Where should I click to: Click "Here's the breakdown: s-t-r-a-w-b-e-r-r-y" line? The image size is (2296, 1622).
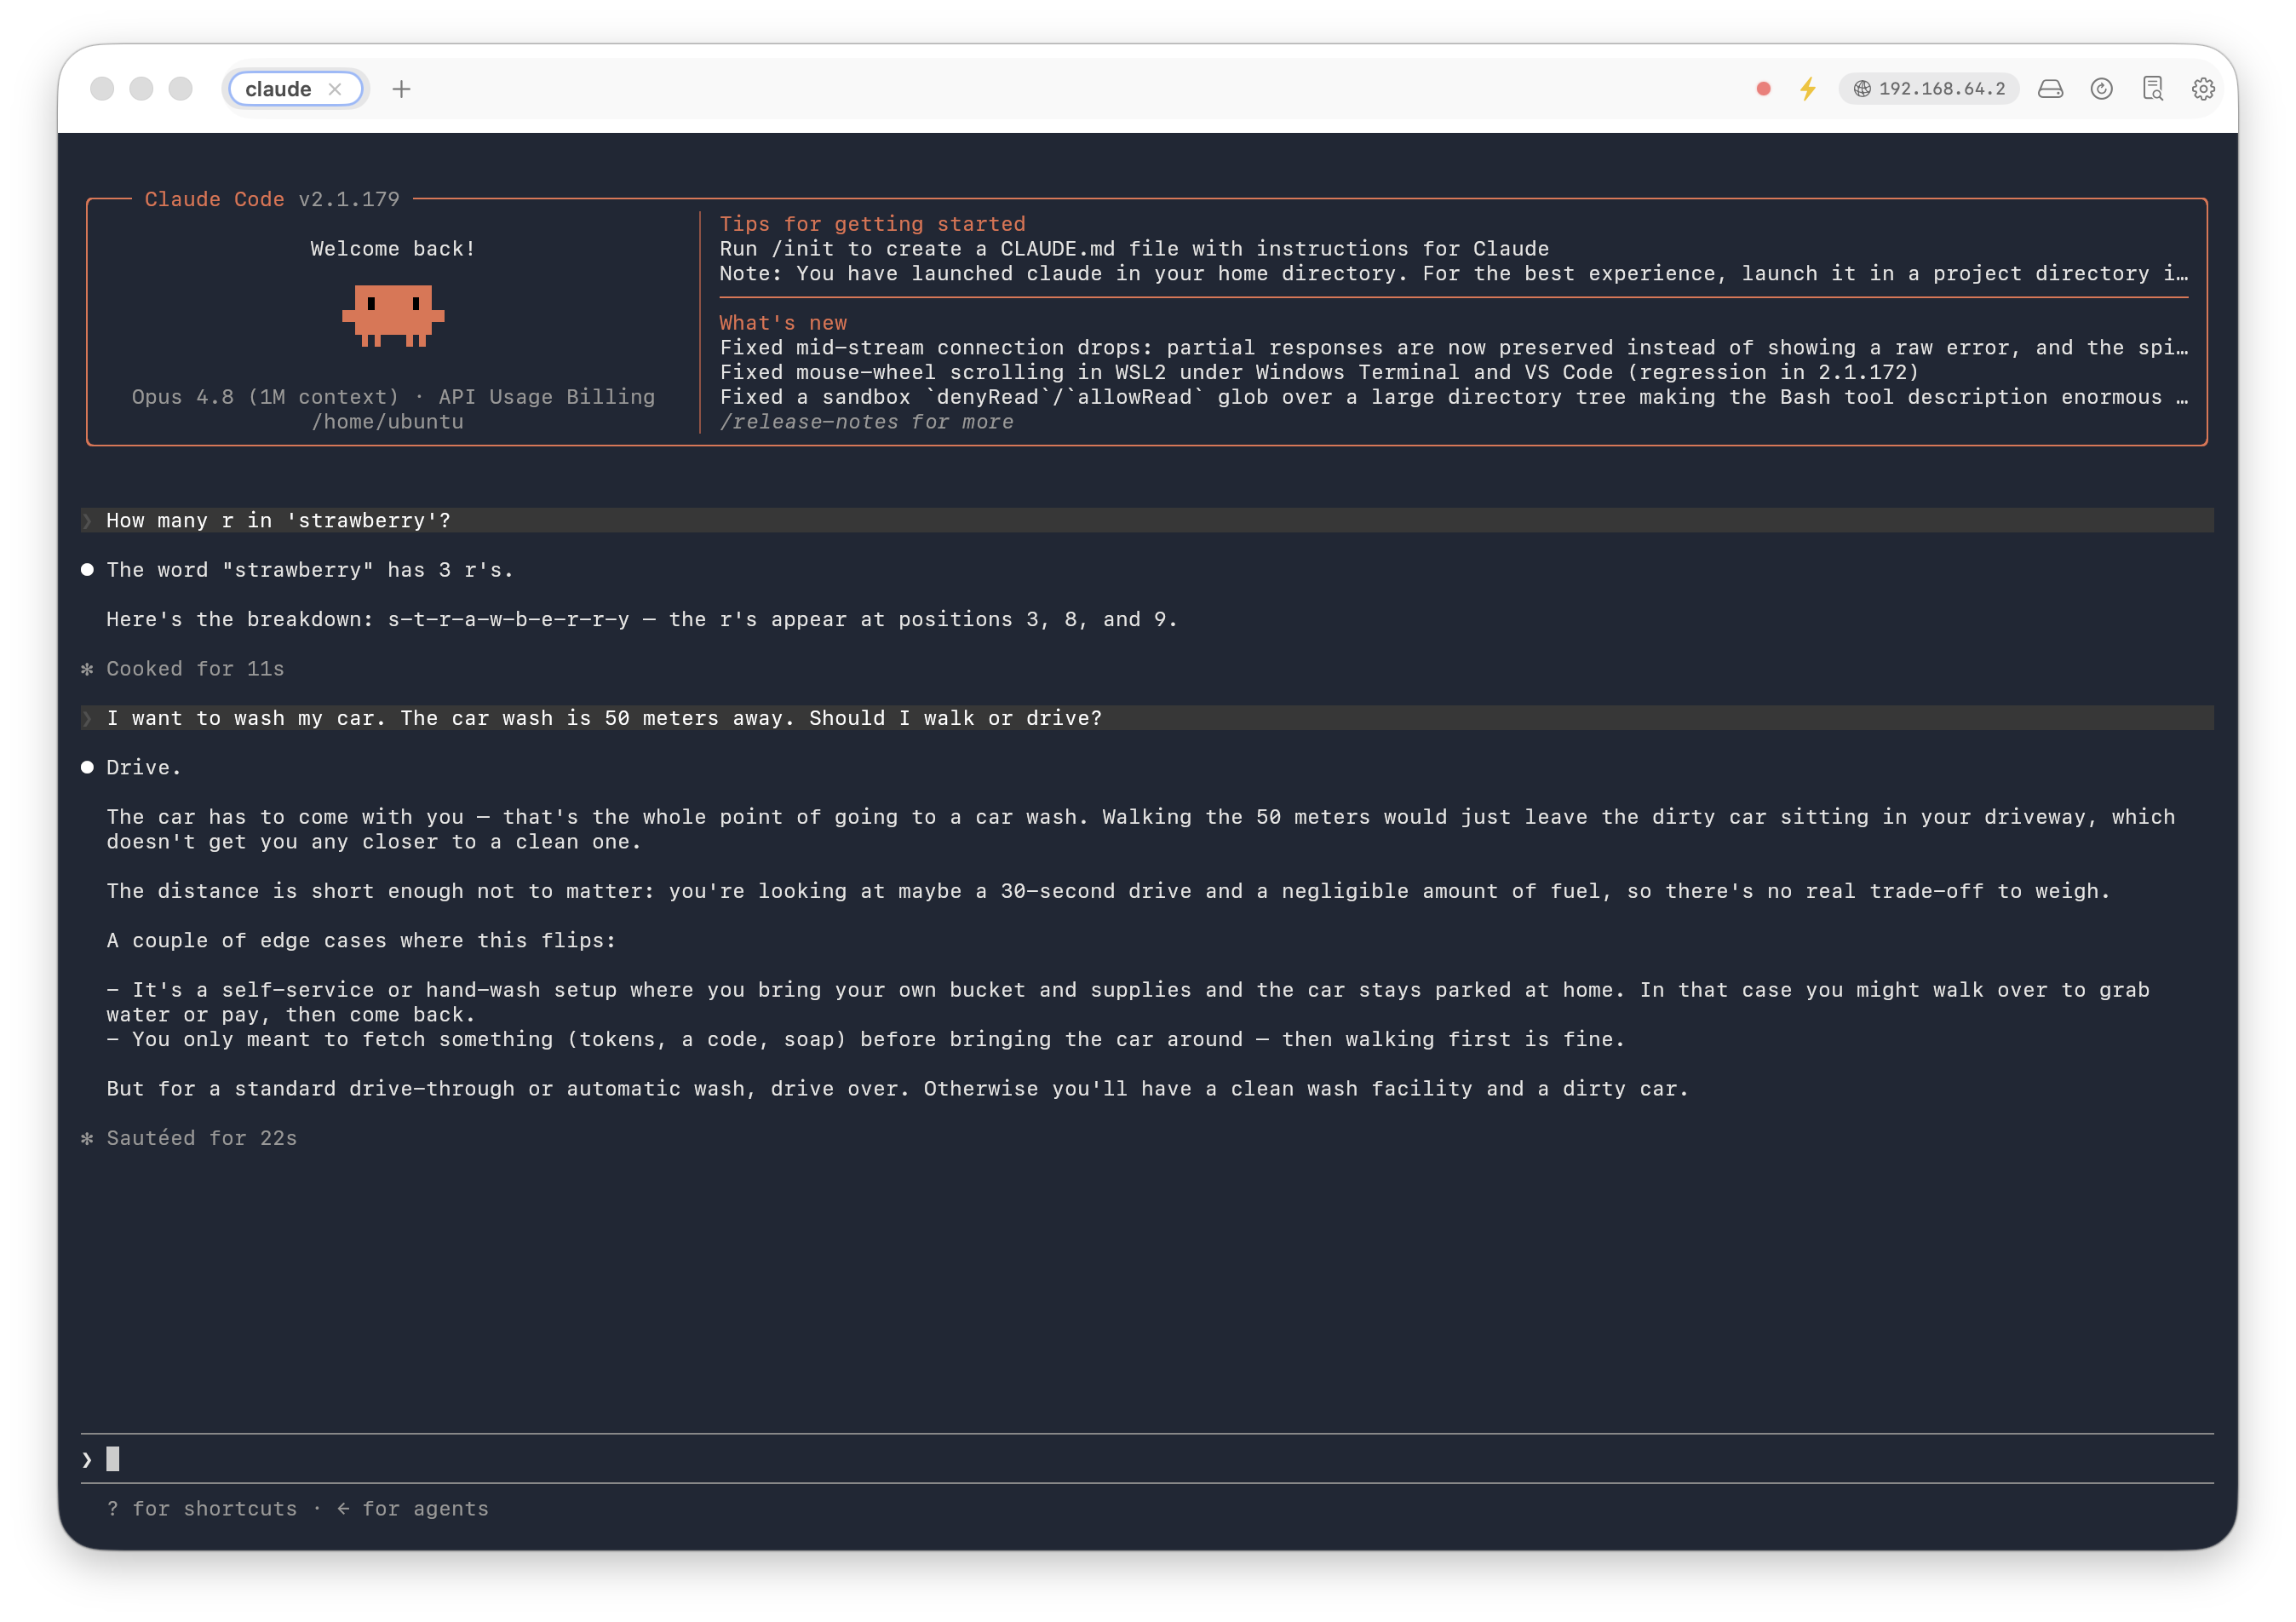coord(642,619)
